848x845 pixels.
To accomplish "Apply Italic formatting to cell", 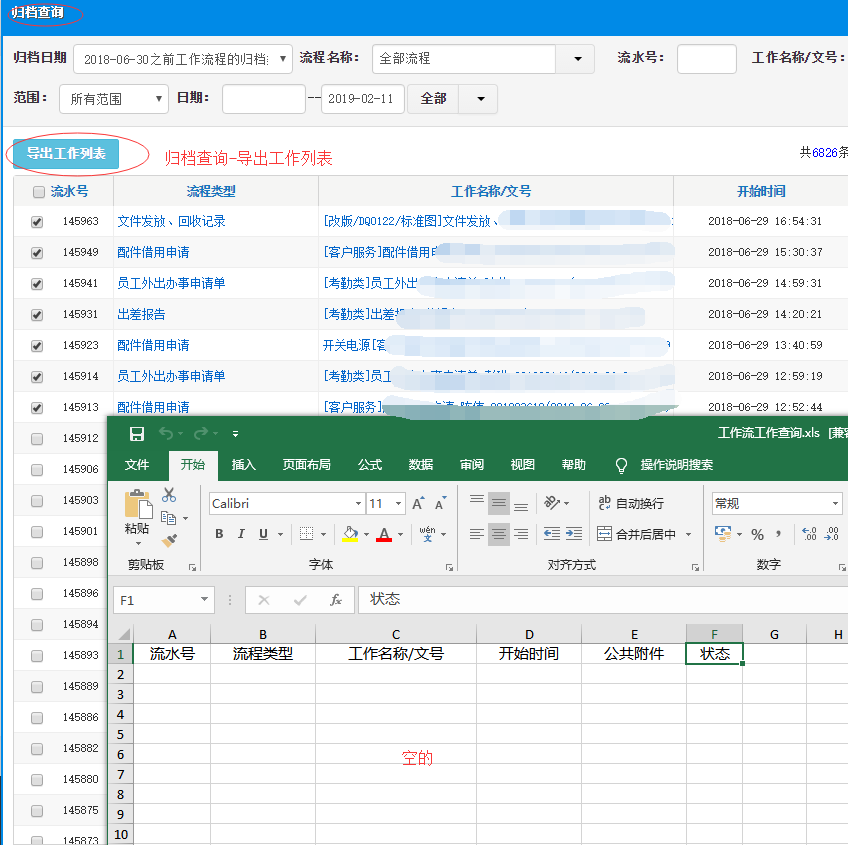I will tap(241, 534).
